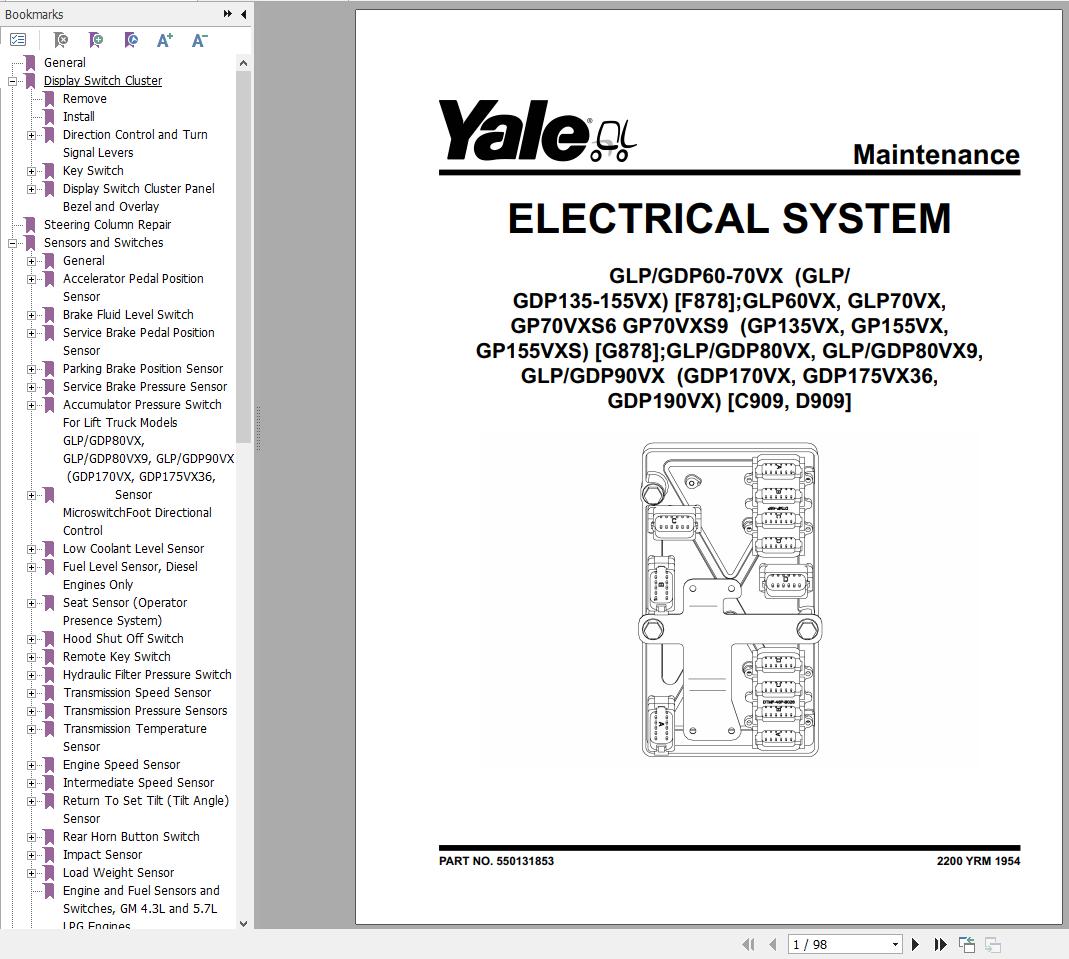This screenshot has height=959, width=1069.
Task: Open the Load Weight Sensor bookmark
Action: click(x=119, y=872)
